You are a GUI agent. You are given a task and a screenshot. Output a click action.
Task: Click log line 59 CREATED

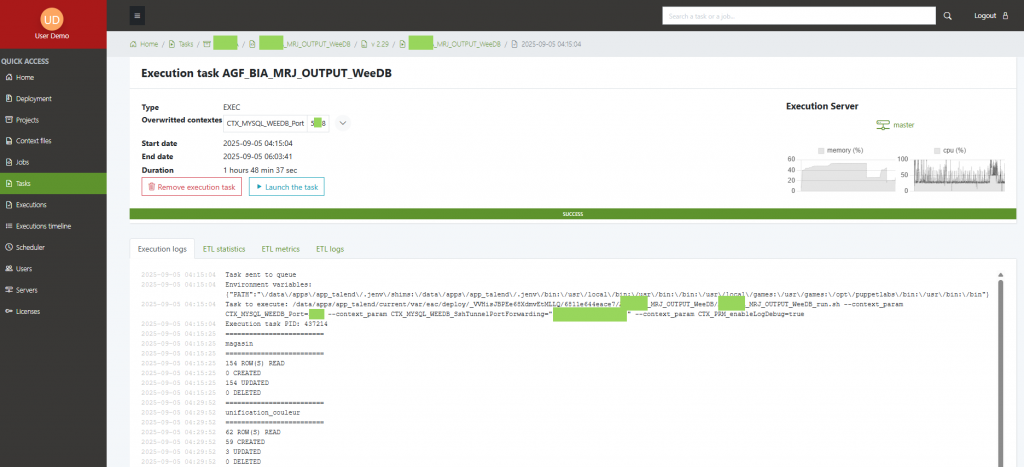point(244,442)
